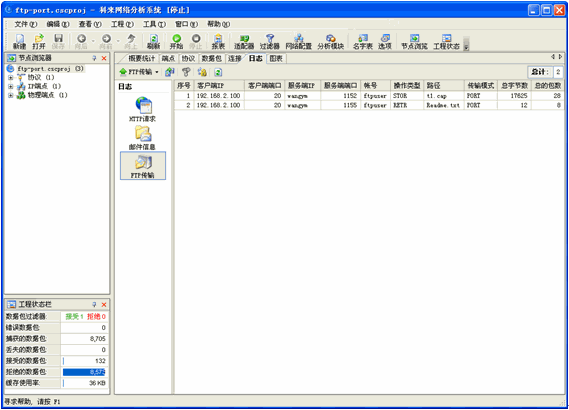Expand the 协议 (1) tree node
This screenshot has height=410, width=569.
click(11, 77)
